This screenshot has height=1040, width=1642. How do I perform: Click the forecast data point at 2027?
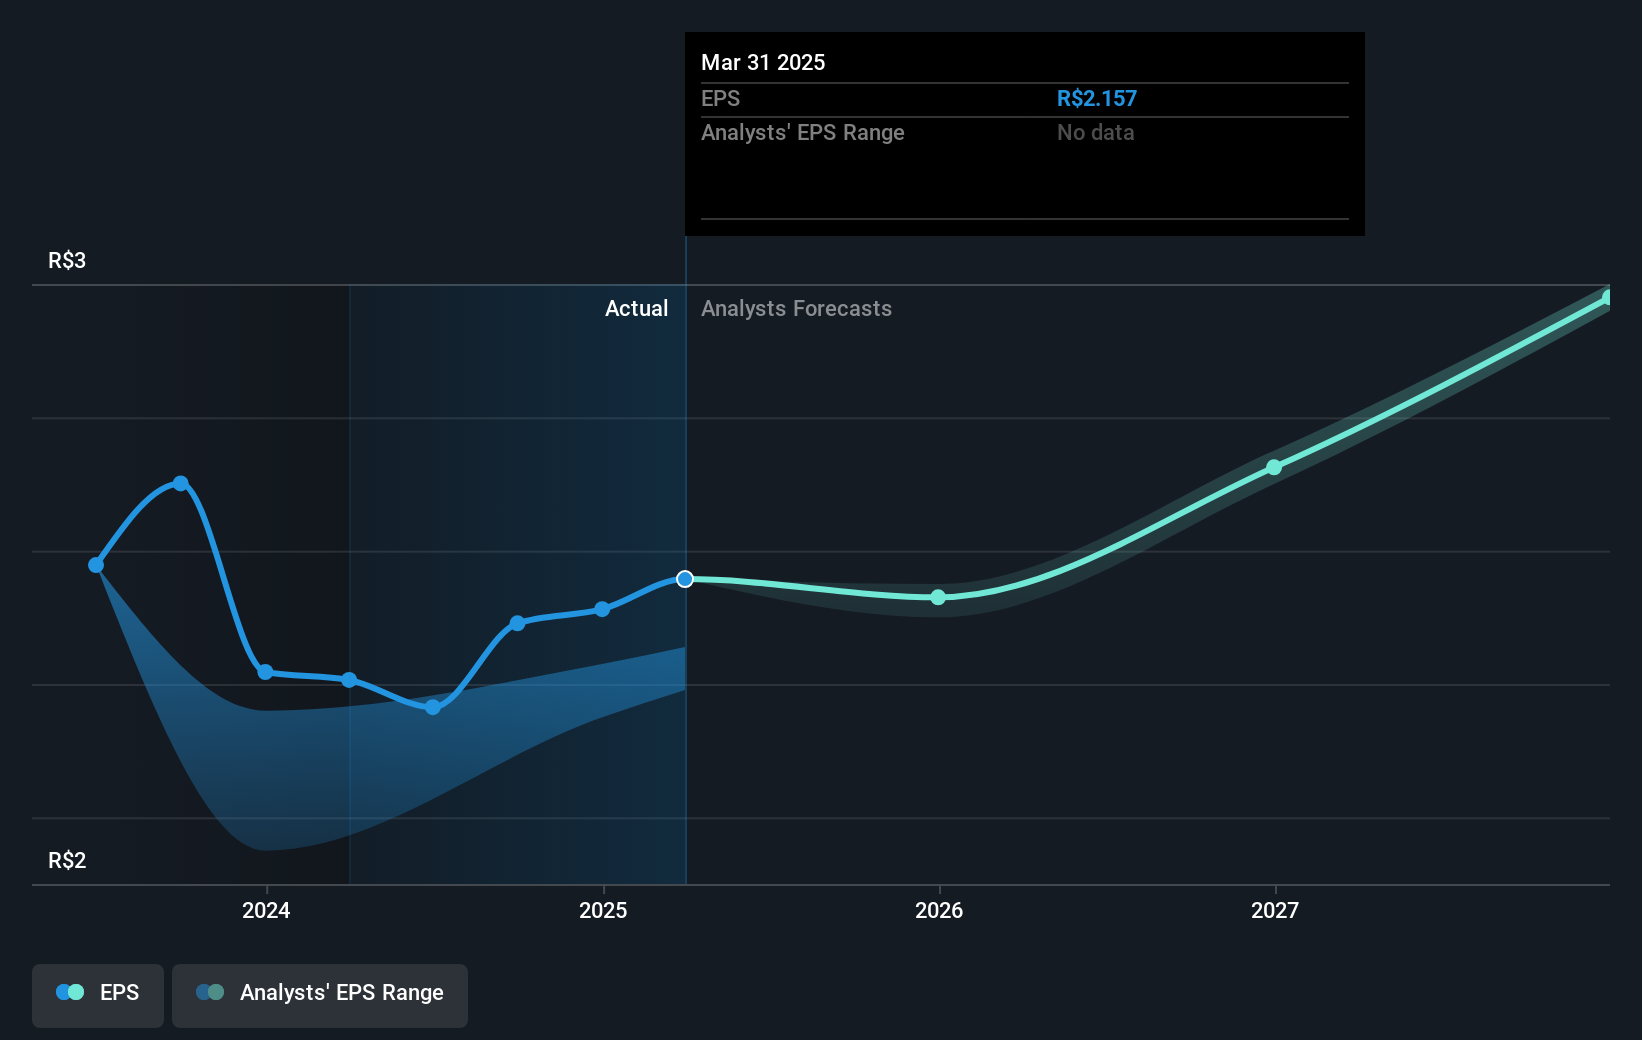(1274, 467)
